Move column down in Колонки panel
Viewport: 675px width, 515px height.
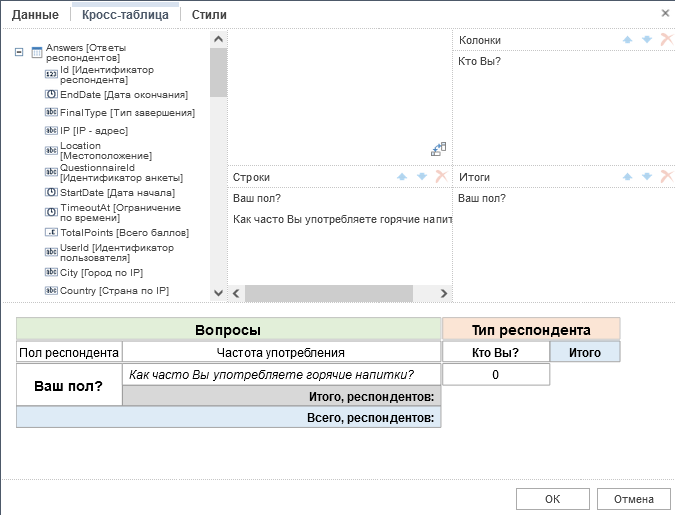(x=646, y=40)
